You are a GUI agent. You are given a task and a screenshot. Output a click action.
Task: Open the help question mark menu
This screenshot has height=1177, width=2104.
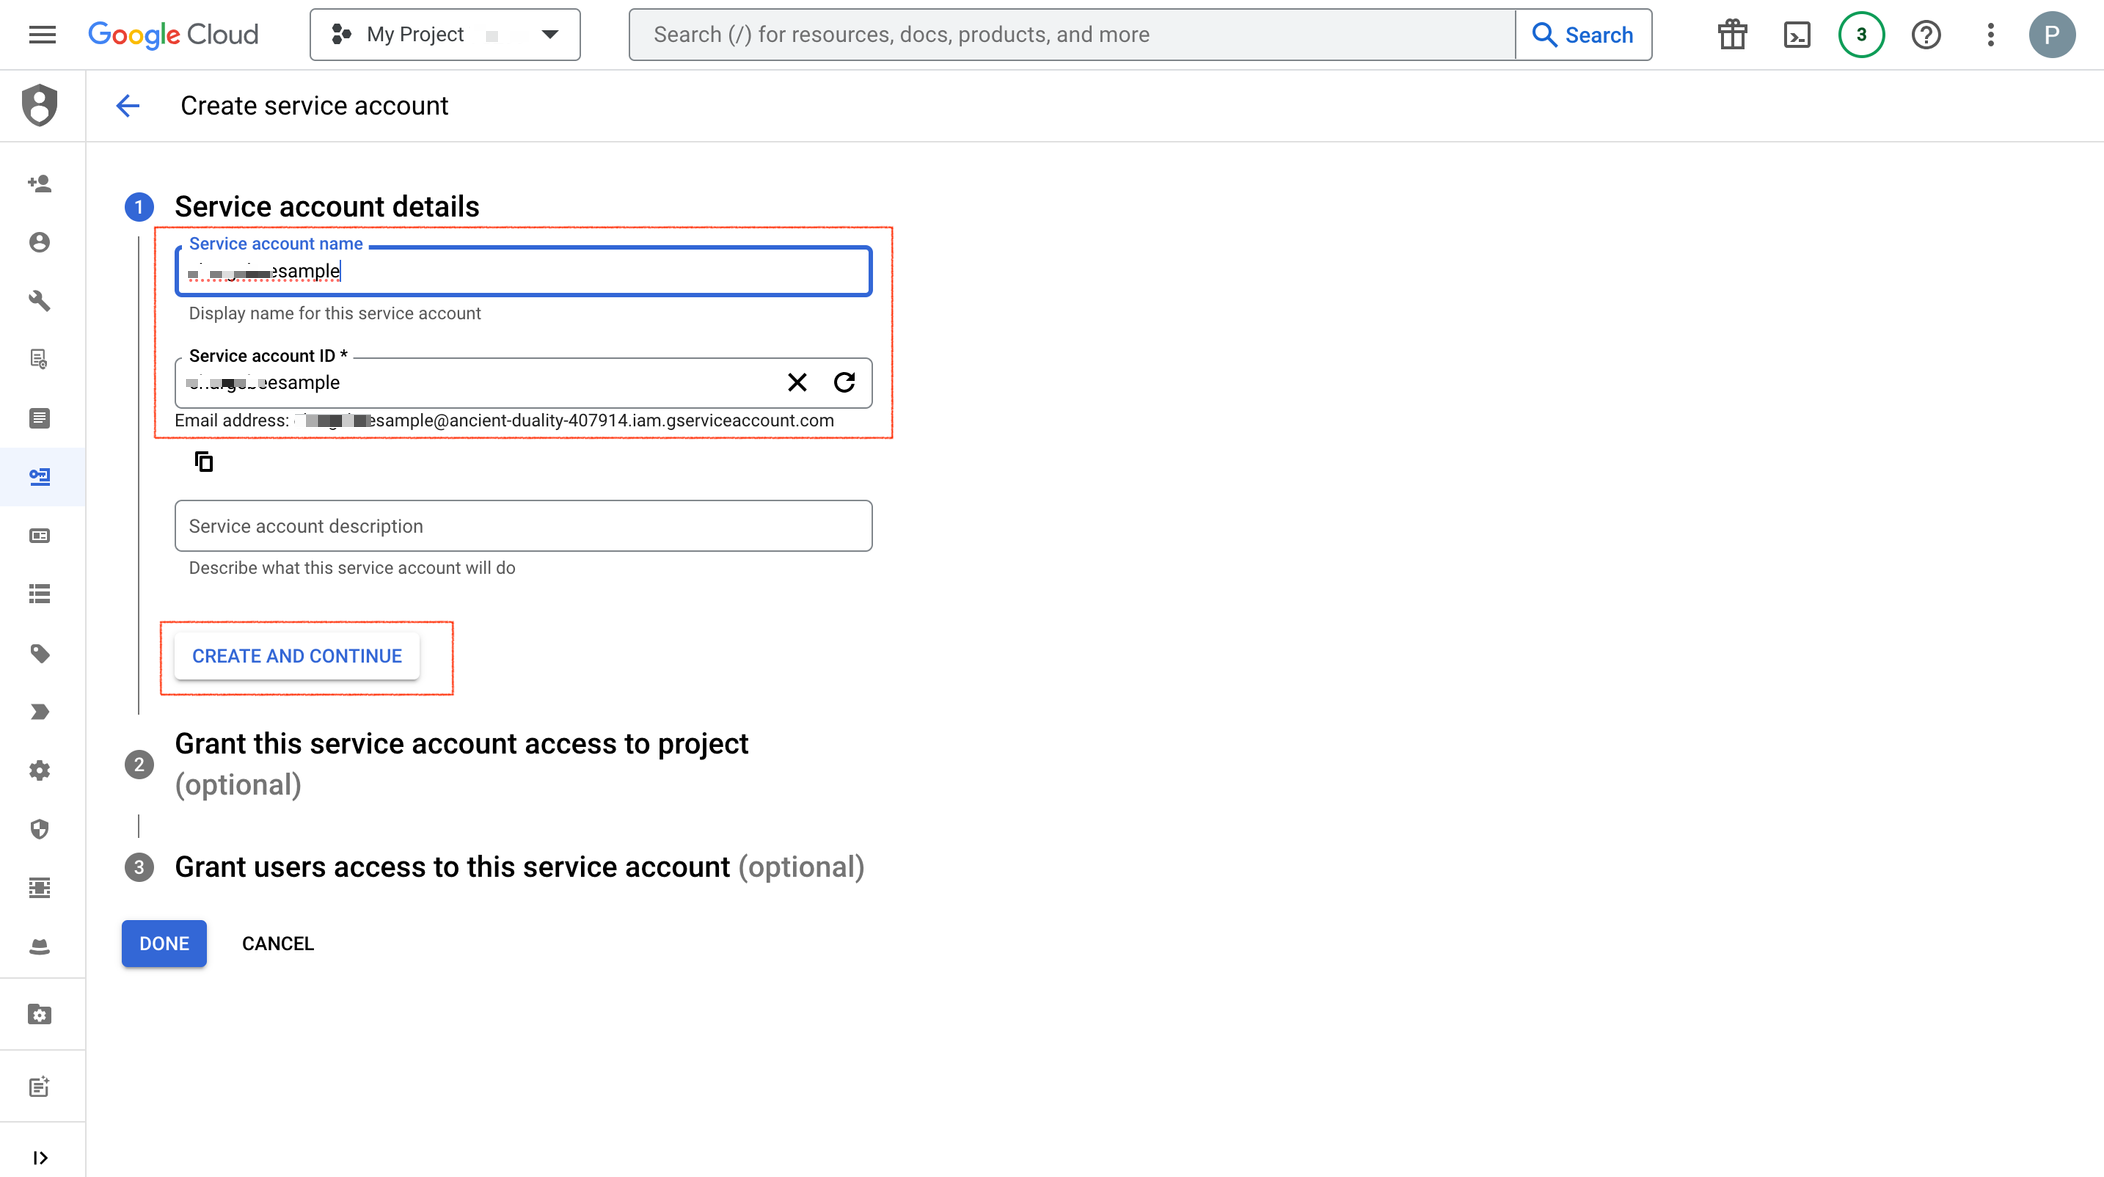[x=1925, y=35]
